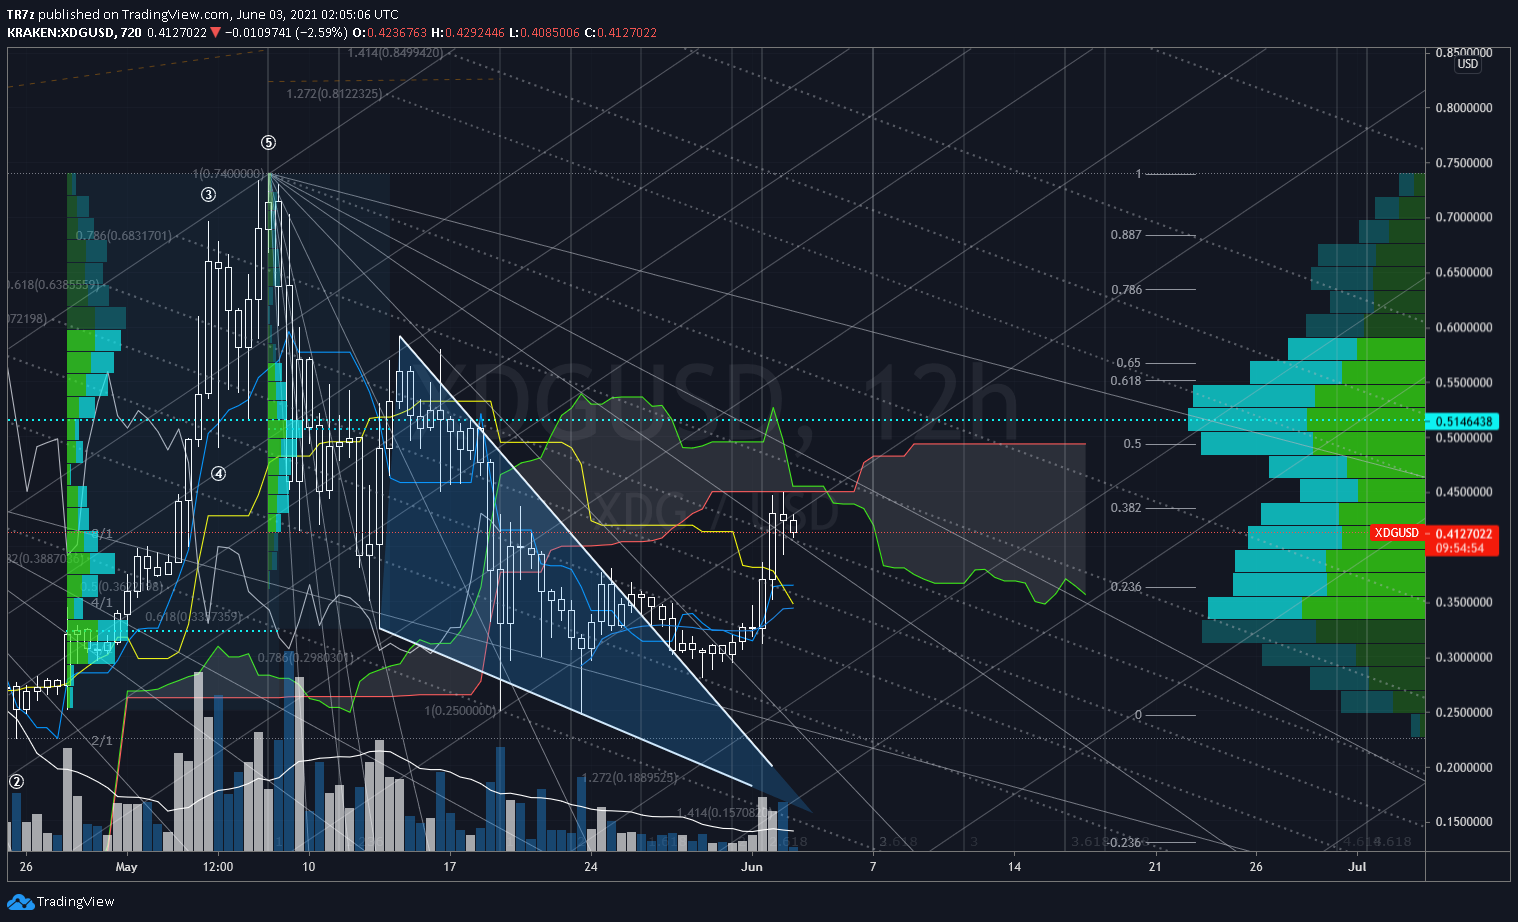This screenshot has width=1518, height=922.
Task: Click the 0.4127022 last price label
Action: (1462, 533)
